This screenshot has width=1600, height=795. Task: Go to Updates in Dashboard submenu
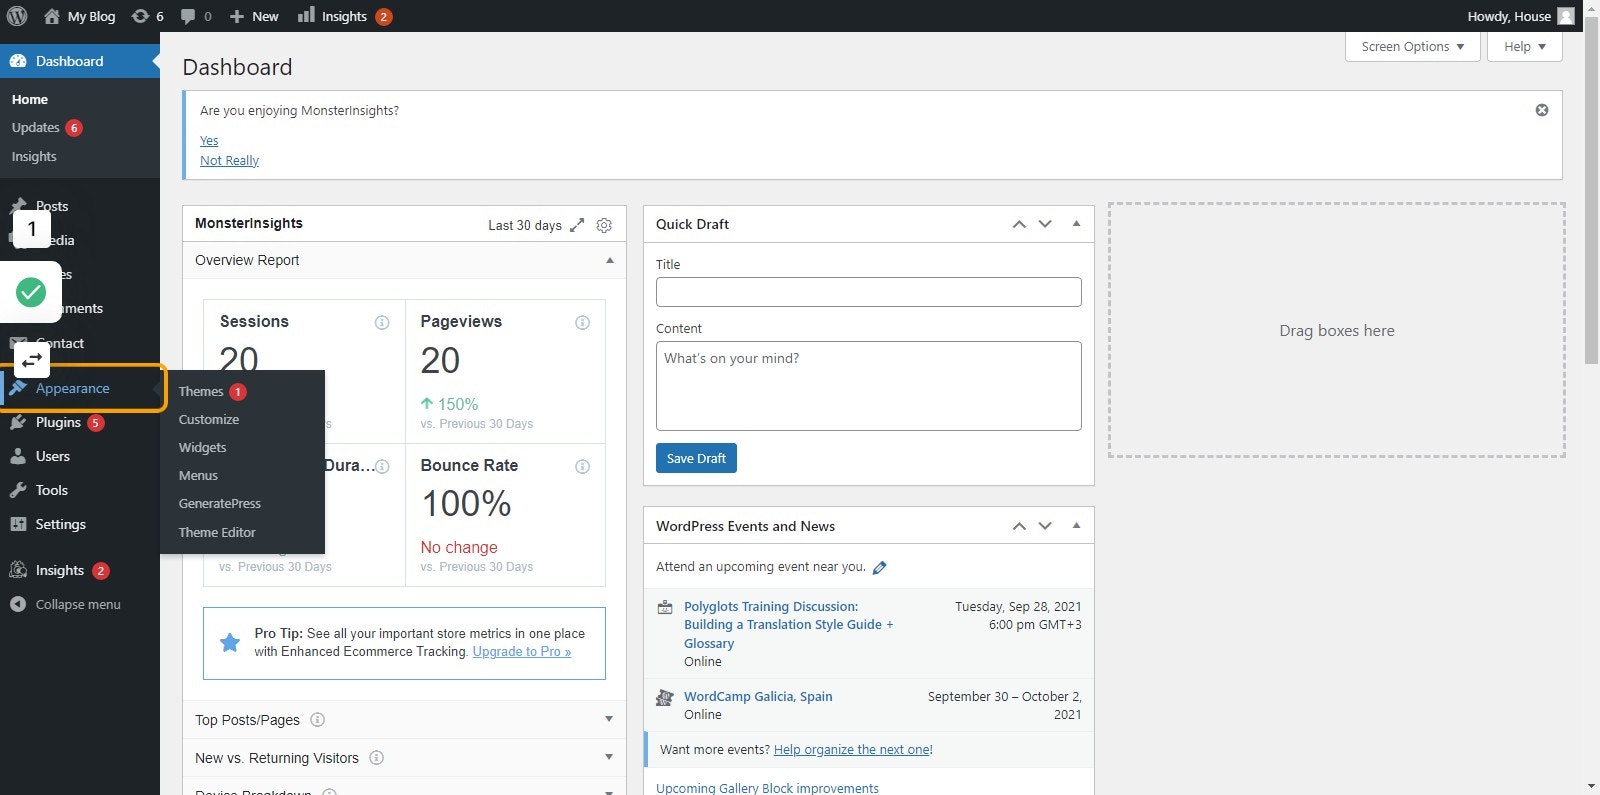36,128
